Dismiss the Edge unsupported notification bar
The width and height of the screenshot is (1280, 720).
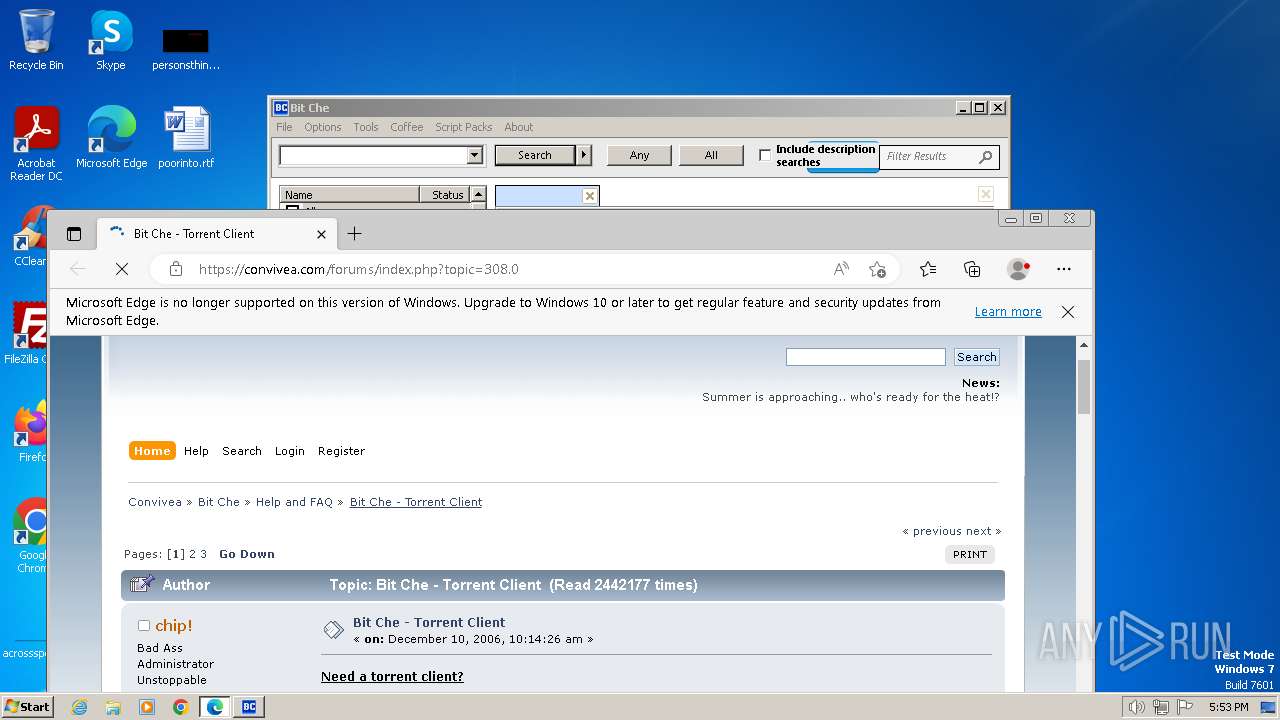1068,312
